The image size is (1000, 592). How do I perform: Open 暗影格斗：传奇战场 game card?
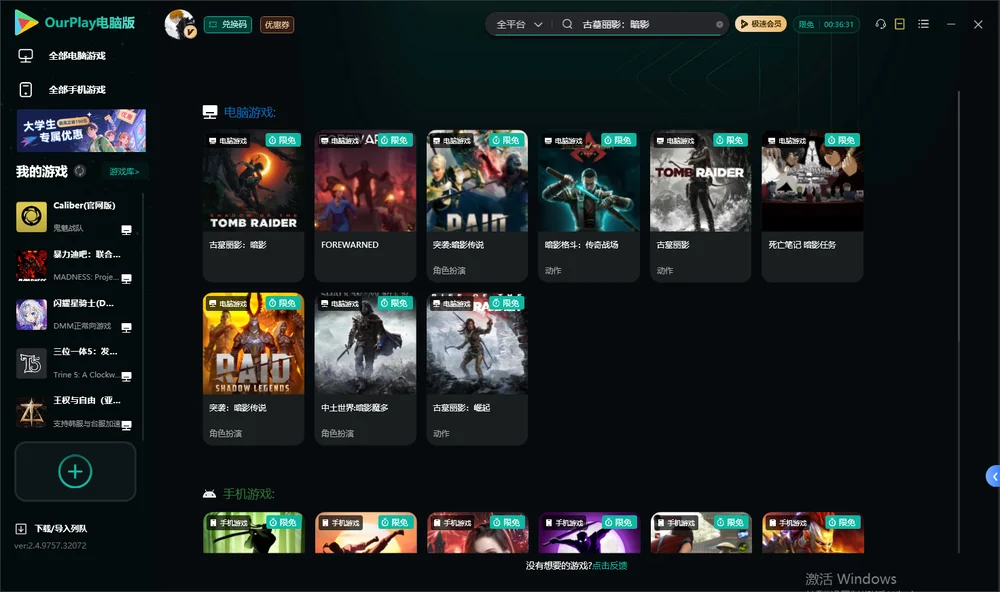(589, 206)
